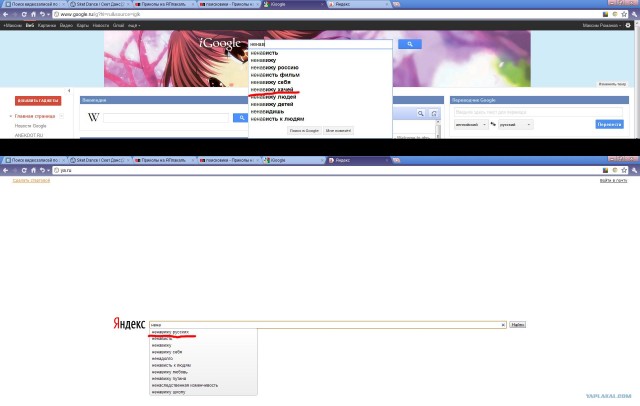Open 'Новости Google' in iGoogle sidebar
This screenshot has height=406, width=640.
pyautogui.click(x=31, y=126)
